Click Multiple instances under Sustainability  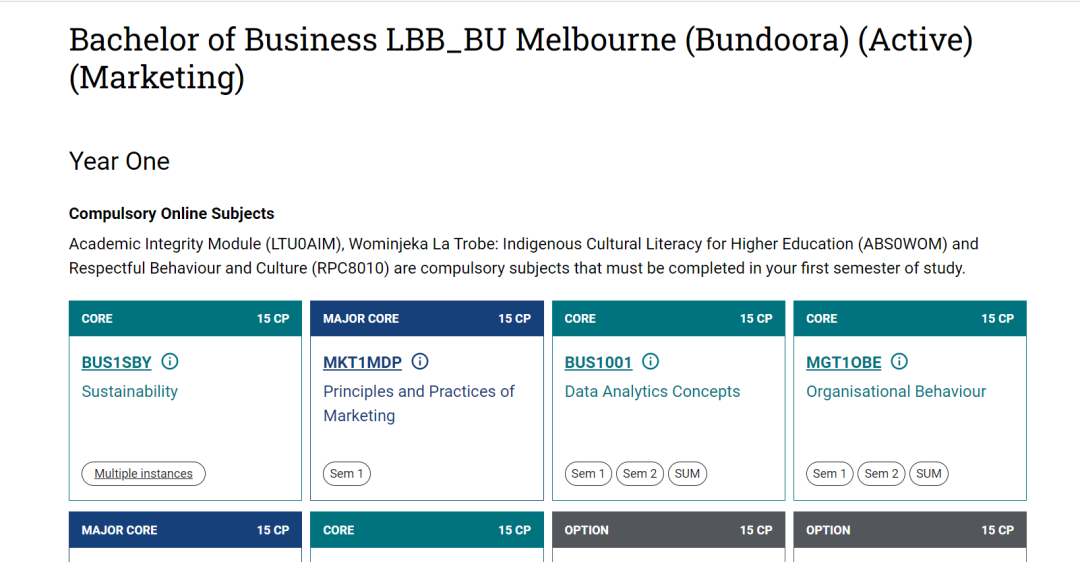143,474
